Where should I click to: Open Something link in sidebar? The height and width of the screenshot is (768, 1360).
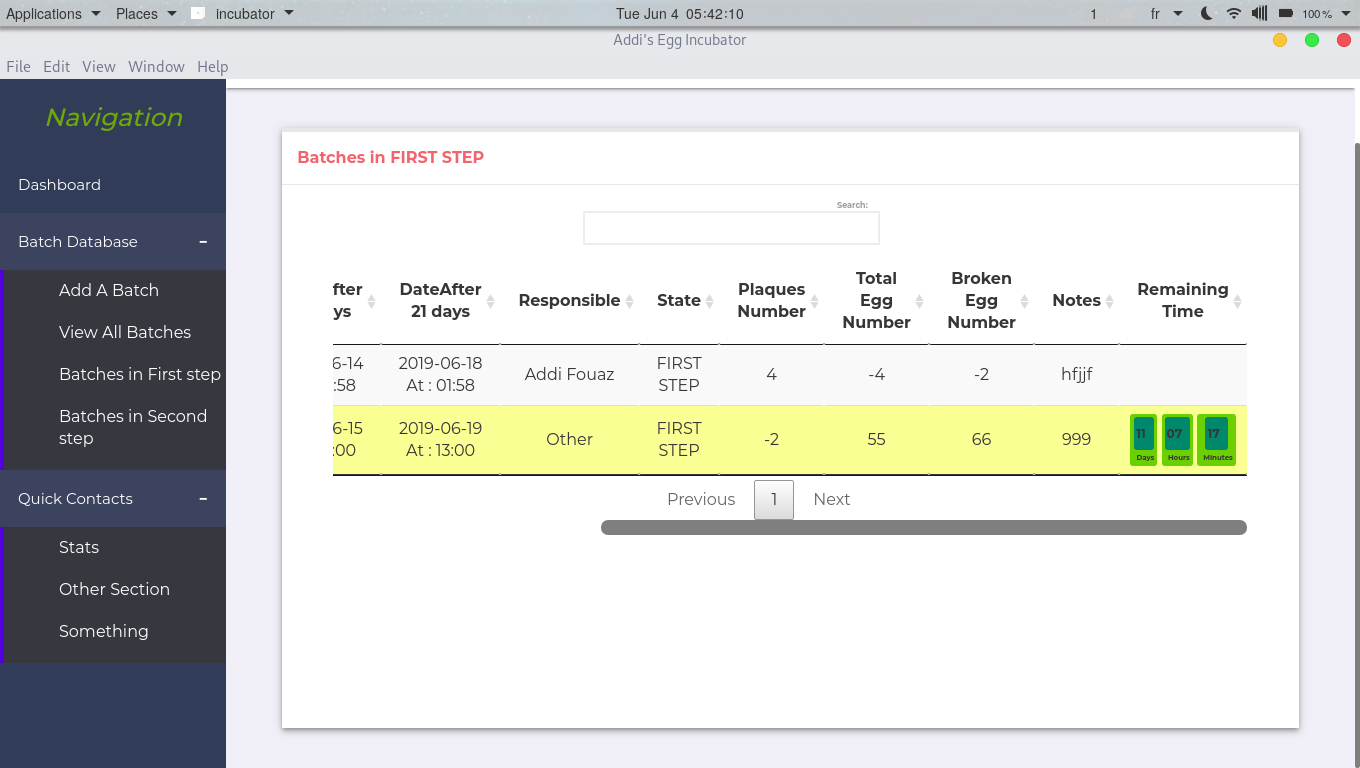[x=104, y=631]
